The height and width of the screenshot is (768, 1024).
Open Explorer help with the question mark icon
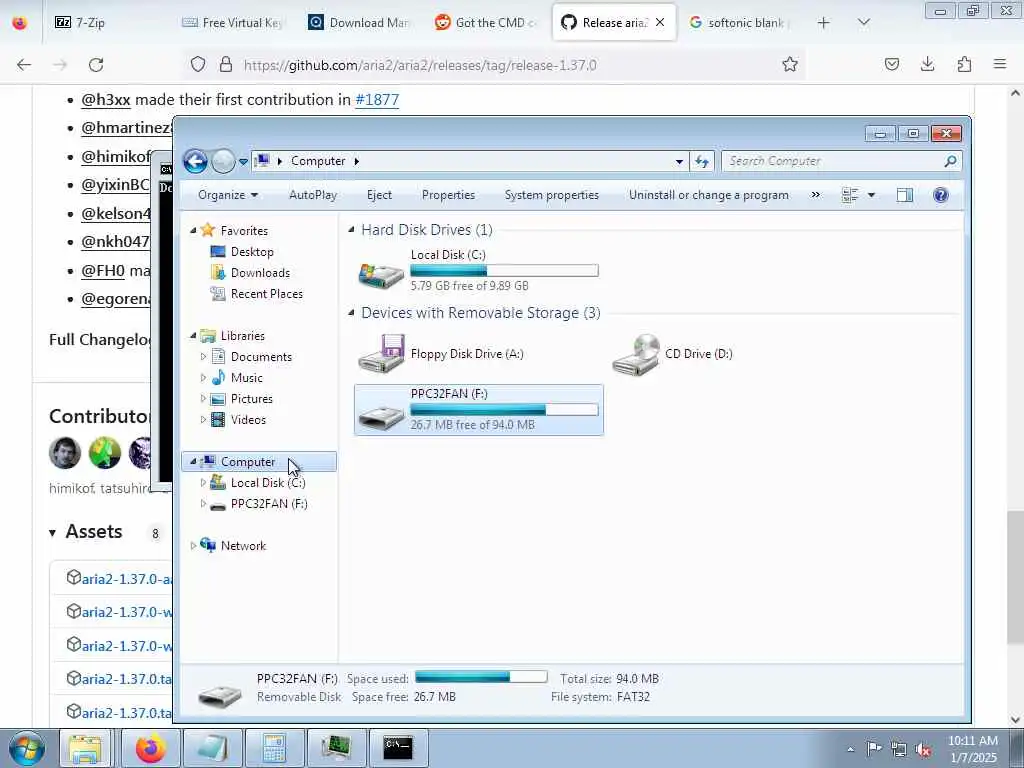(x=940, y=195)
